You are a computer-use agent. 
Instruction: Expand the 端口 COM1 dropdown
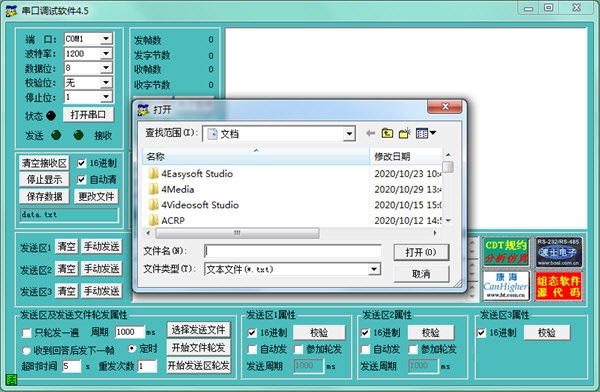[106, 39]
